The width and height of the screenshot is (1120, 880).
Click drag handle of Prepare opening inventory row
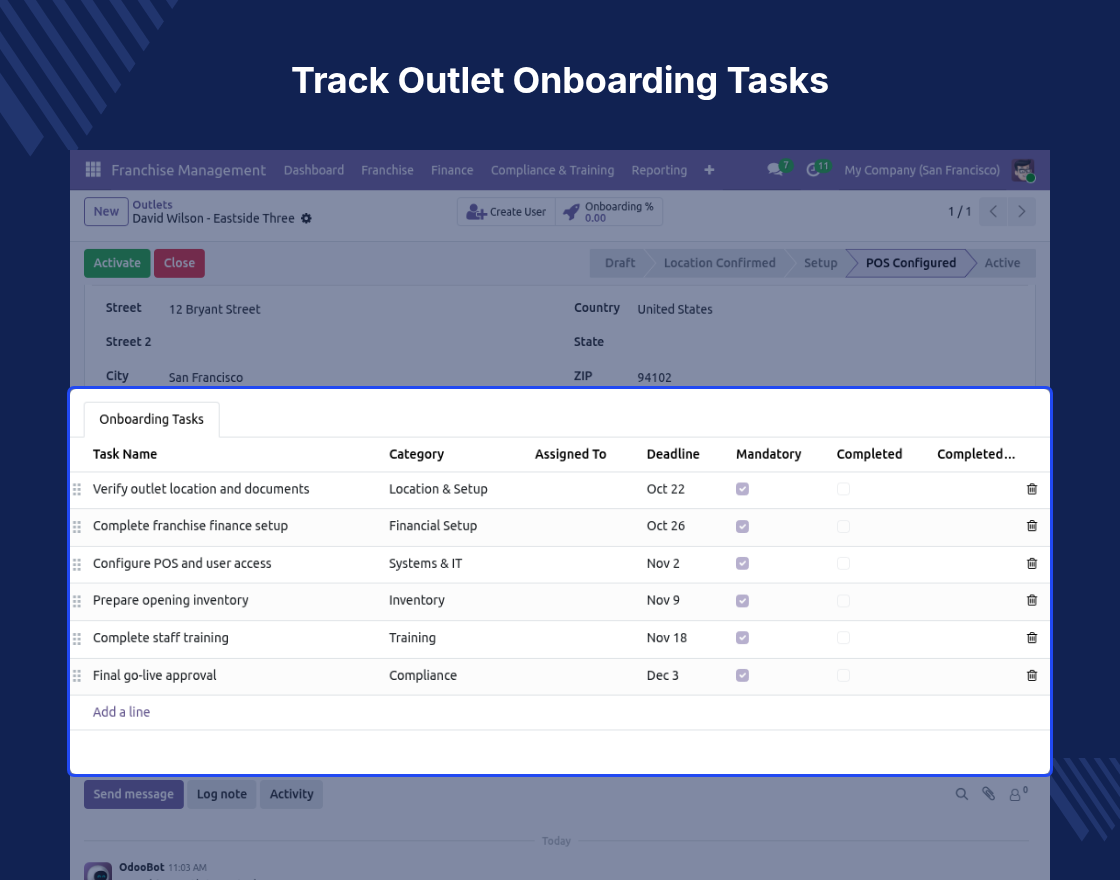pyautogui.click(x=77, y=601)
